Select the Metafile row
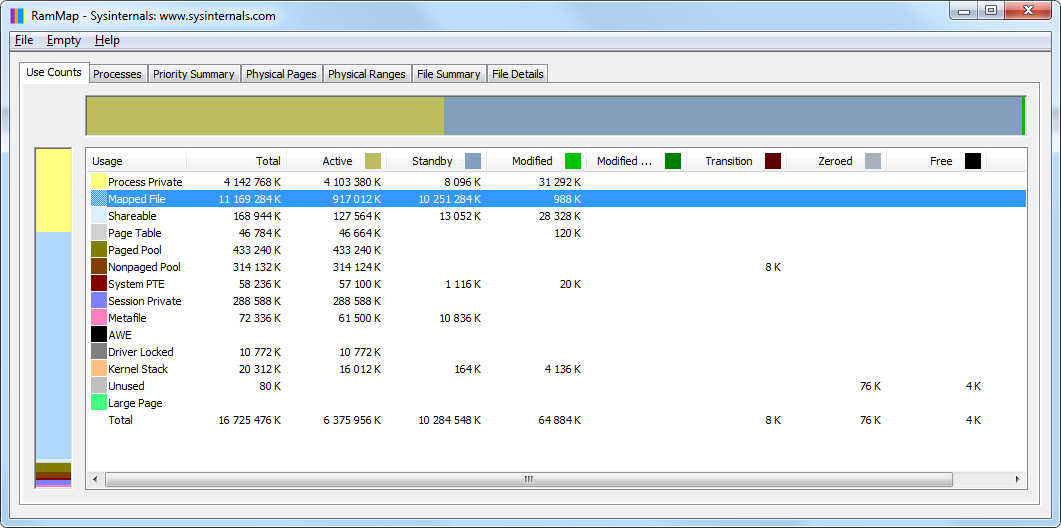The height and width of the screenshot is (528, 1061). (558, 317)
